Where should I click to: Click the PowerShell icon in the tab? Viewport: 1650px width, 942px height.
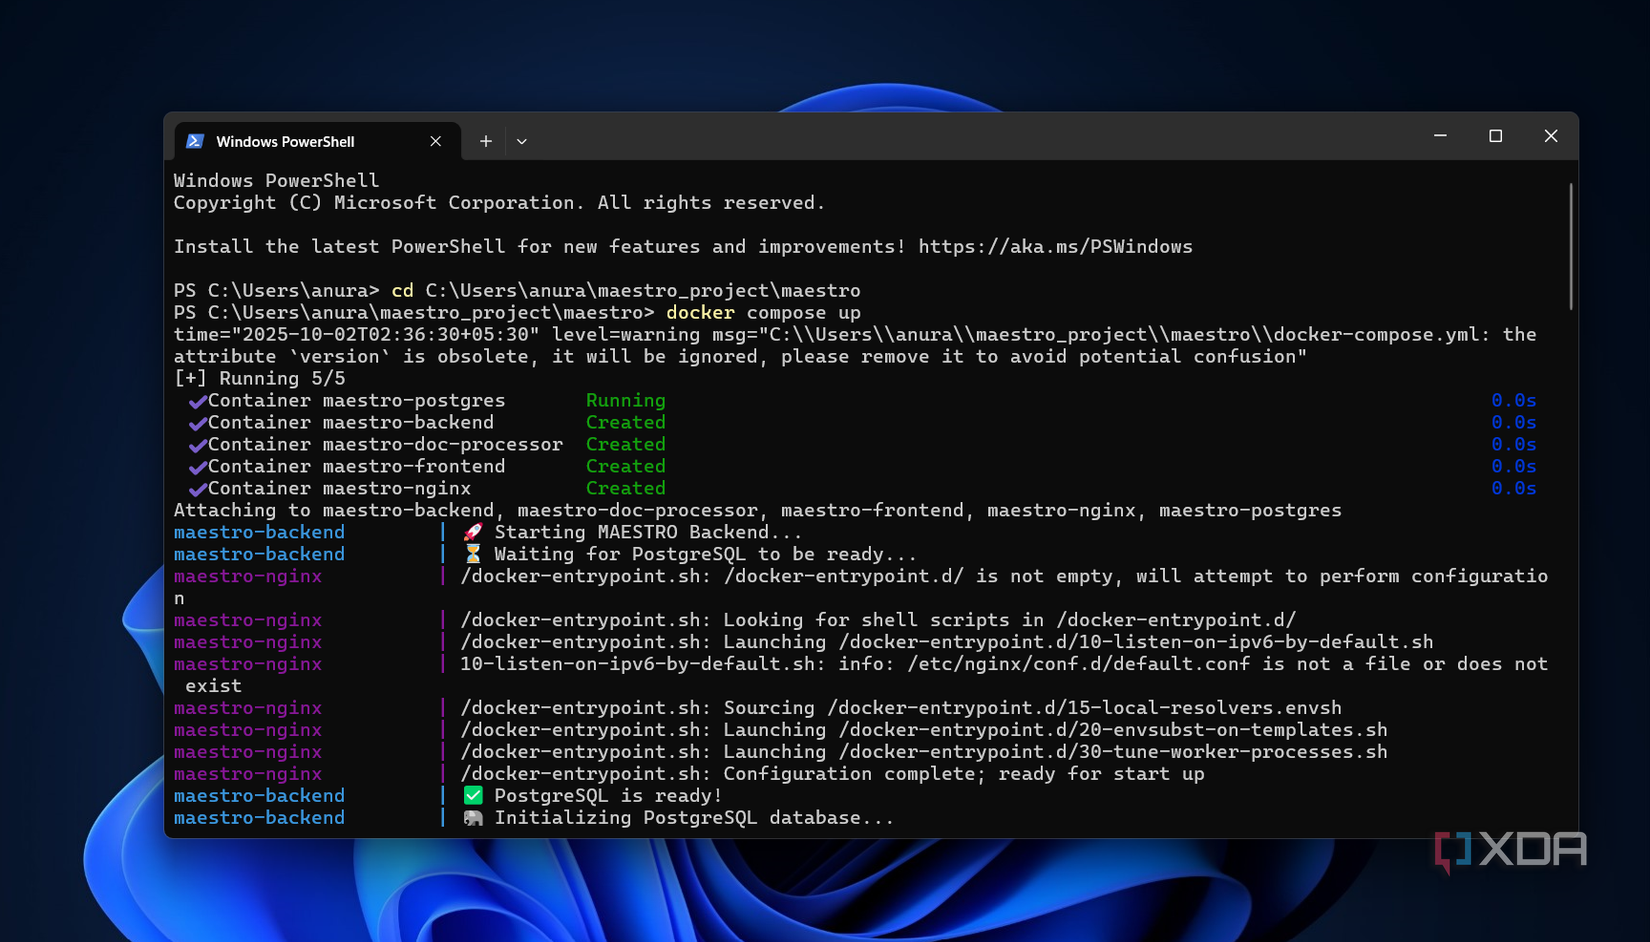coord(196,141)
